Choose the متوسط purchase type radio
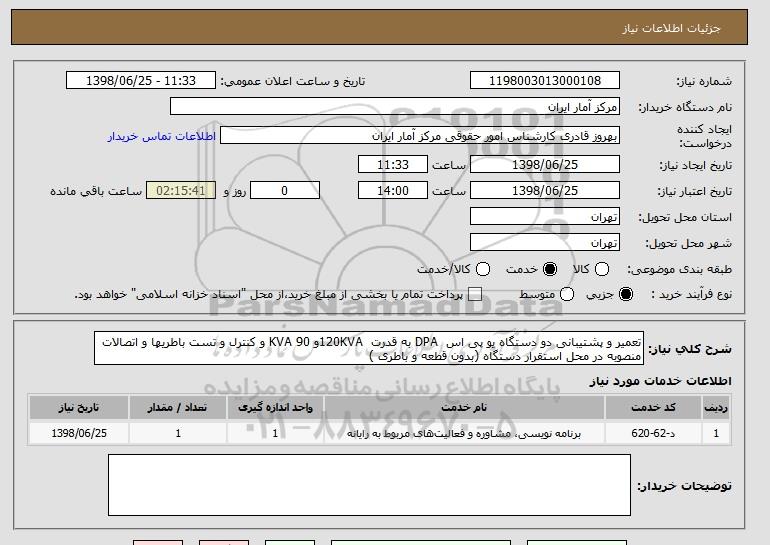Image resolution: width=770 pixels, height=545 pixels. pyautogui.click(x=567, y=295)
